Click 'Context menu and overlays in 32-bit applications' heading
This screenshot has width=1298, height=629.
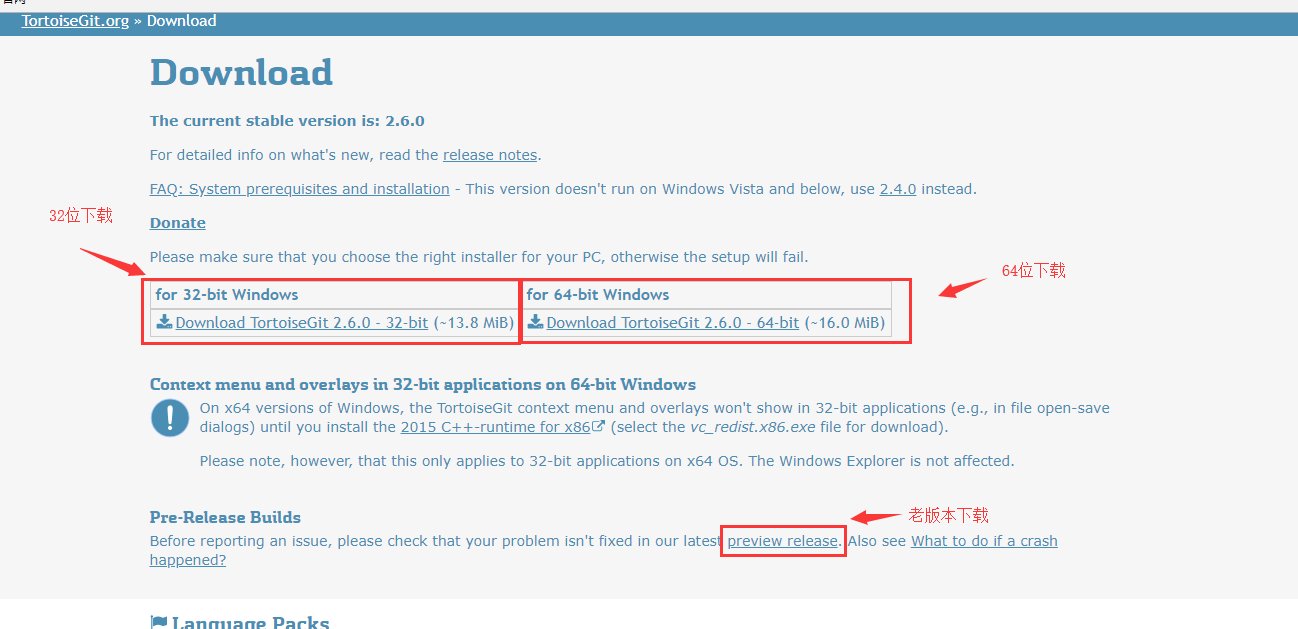tap(423, 384)
